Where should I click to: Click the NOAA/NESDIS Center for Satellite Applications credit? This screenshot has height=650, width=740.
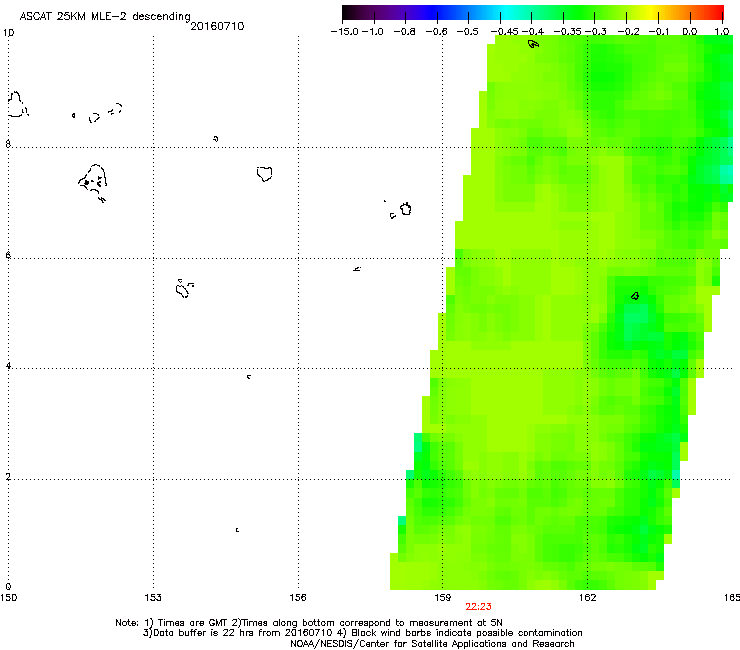[x=432, y=644]
